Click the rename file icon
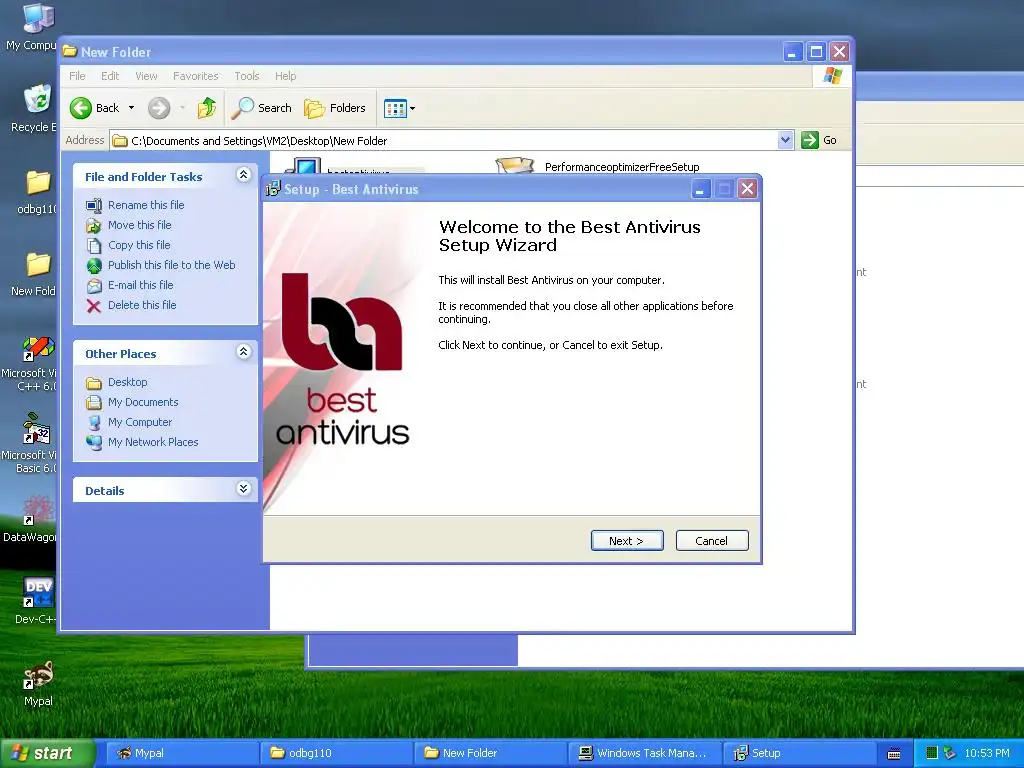Screen dimensions: 1024x768 coord(94,206)
